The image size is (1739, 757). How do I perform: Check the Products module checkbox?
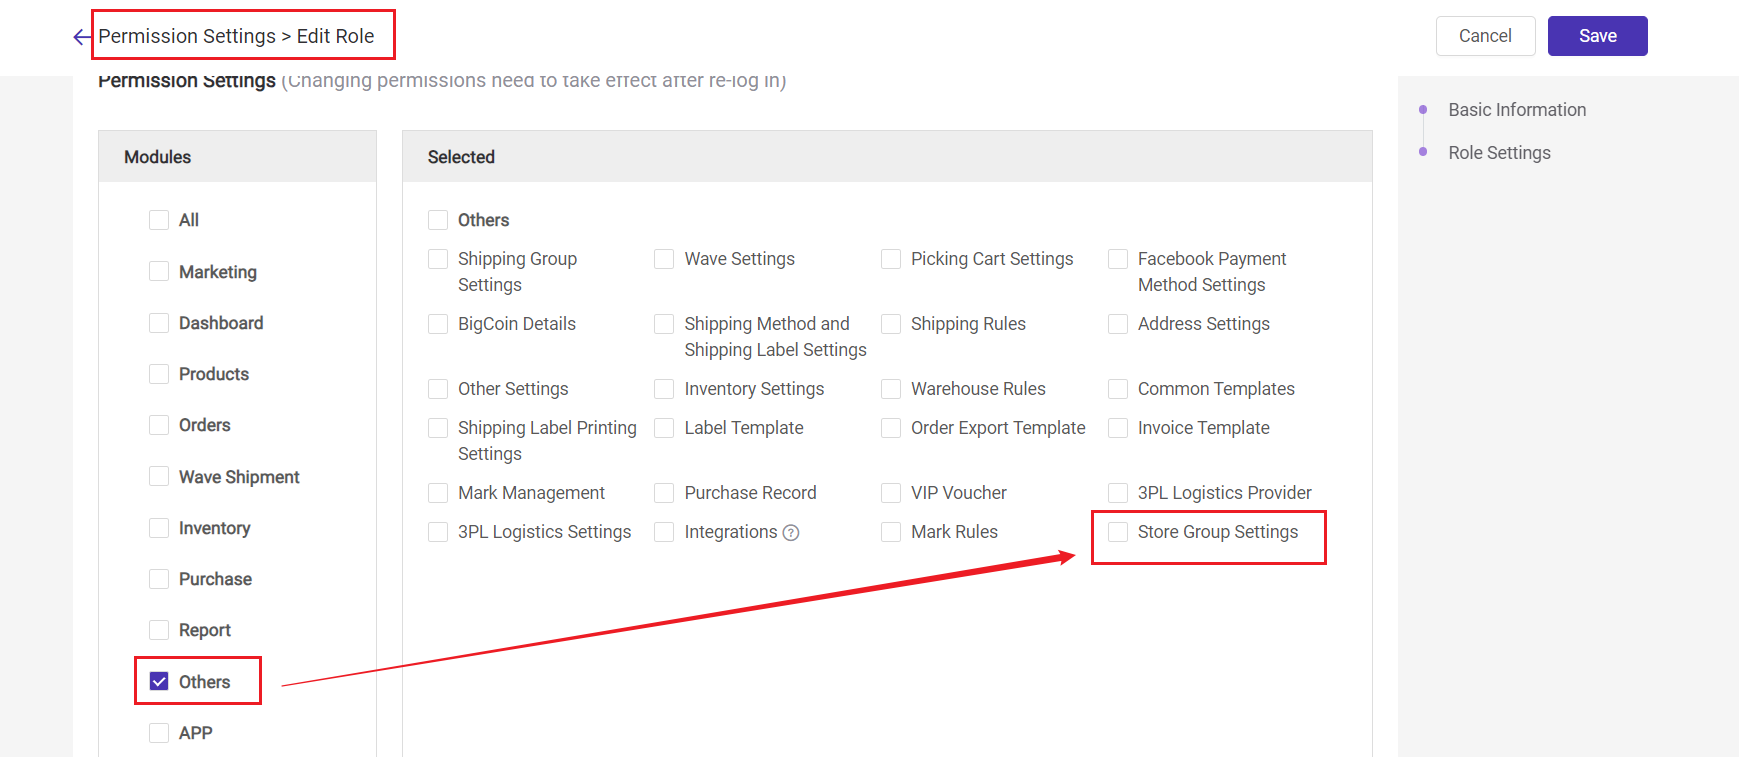pyautogui.click(x=159, y=374)
